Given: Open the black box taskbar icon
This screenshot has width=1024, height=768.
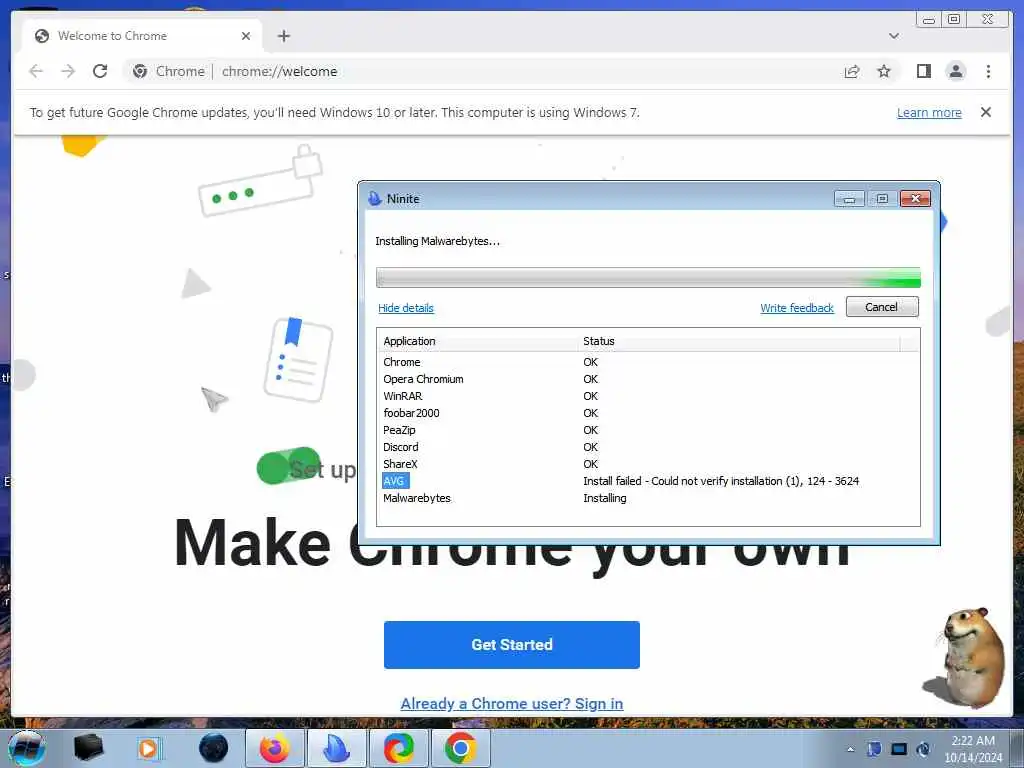Looking at the screenshot, I should pyautogui.click(x=88, y=748).
